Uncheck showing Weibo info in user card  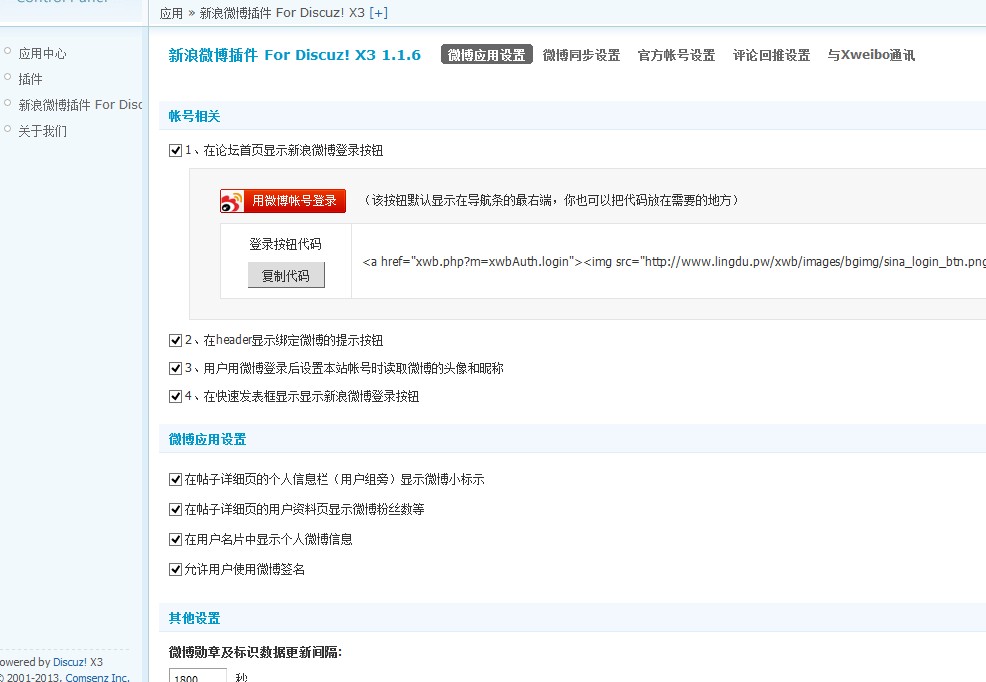175,539
